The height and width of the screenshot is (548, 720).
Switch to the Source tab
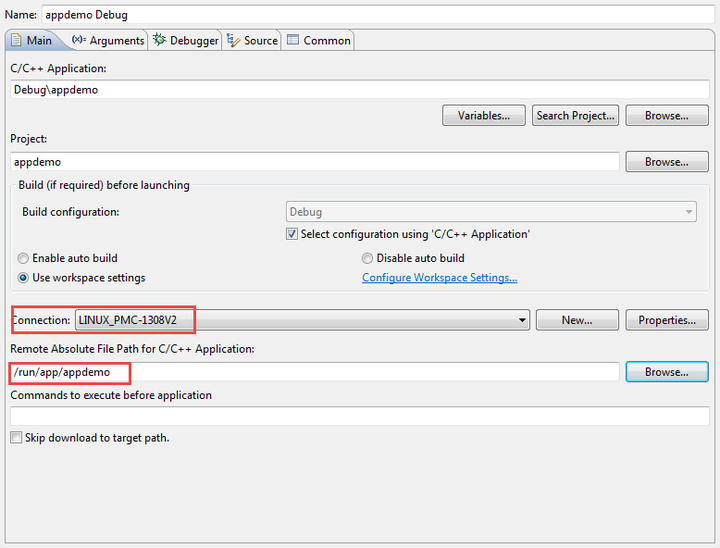click(252, 40)
